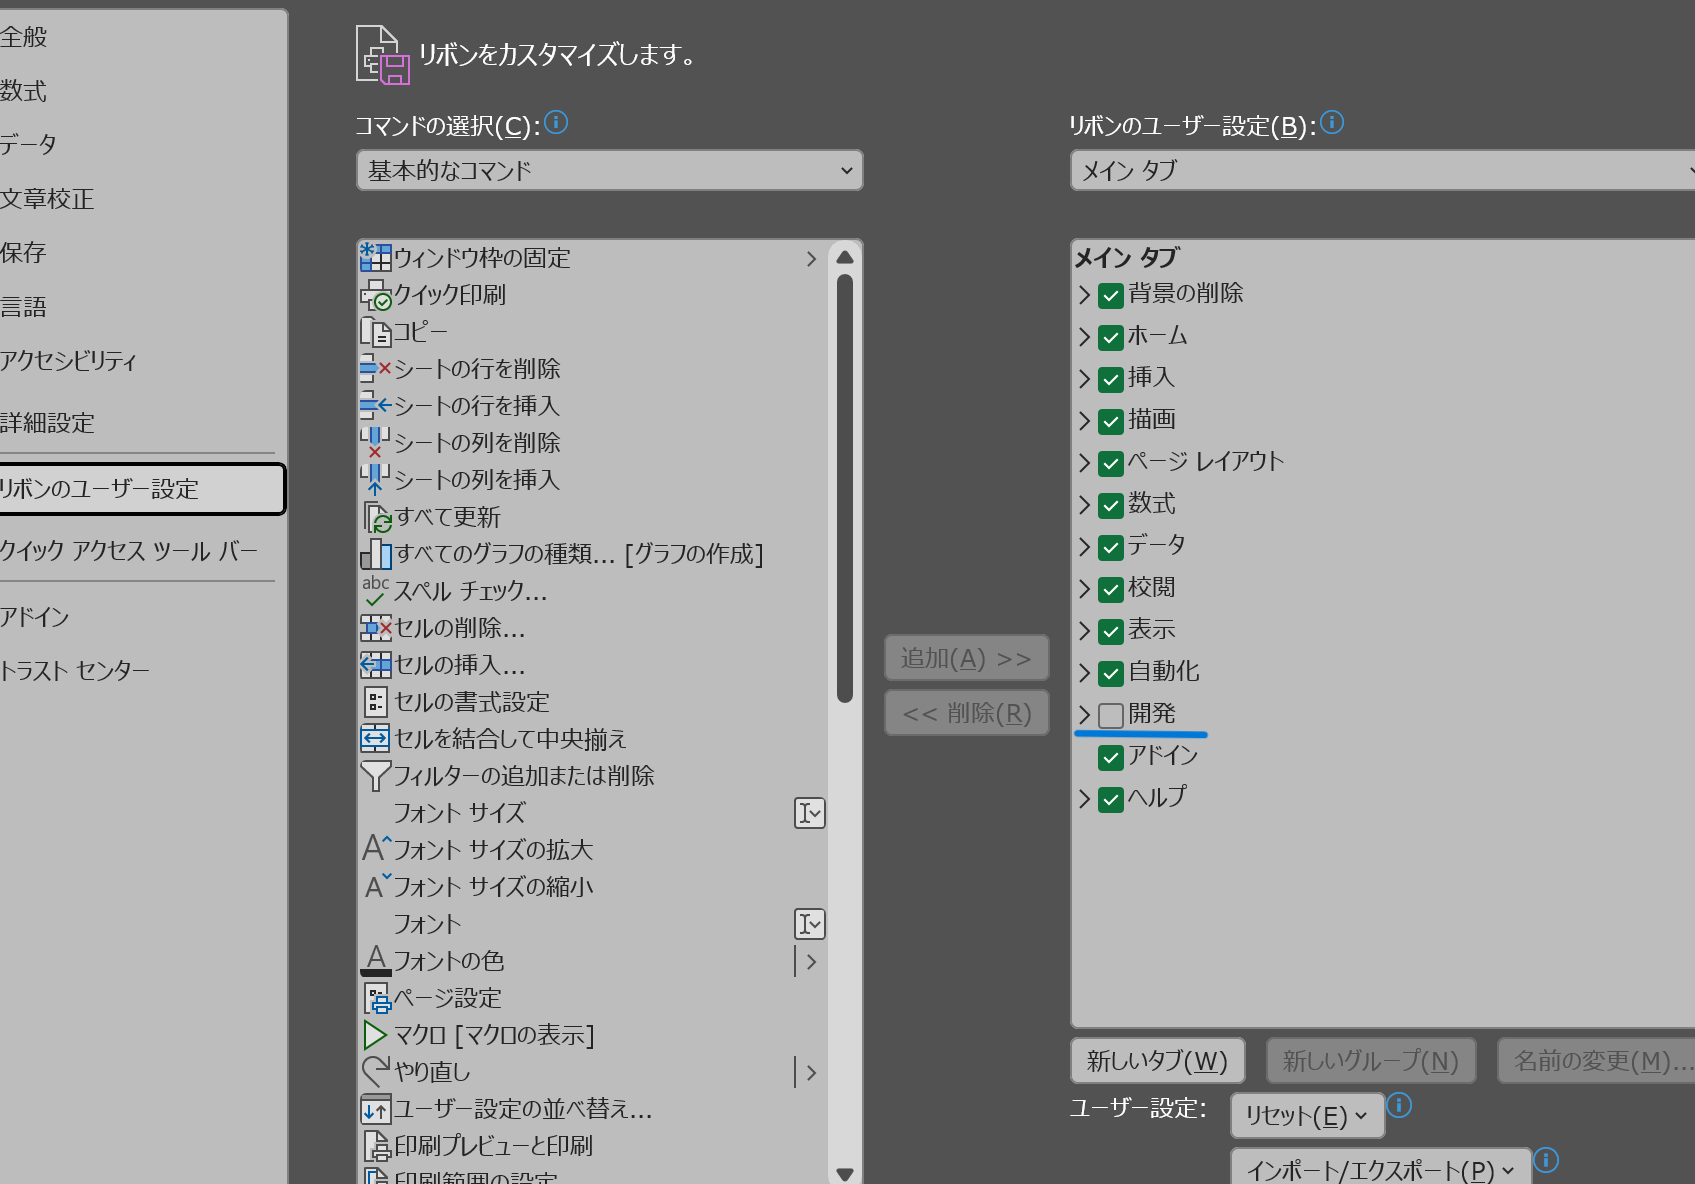Expand the ホーム tab tree node
This screenshot has width=1695, height=1184.
tap(1084, 337)
